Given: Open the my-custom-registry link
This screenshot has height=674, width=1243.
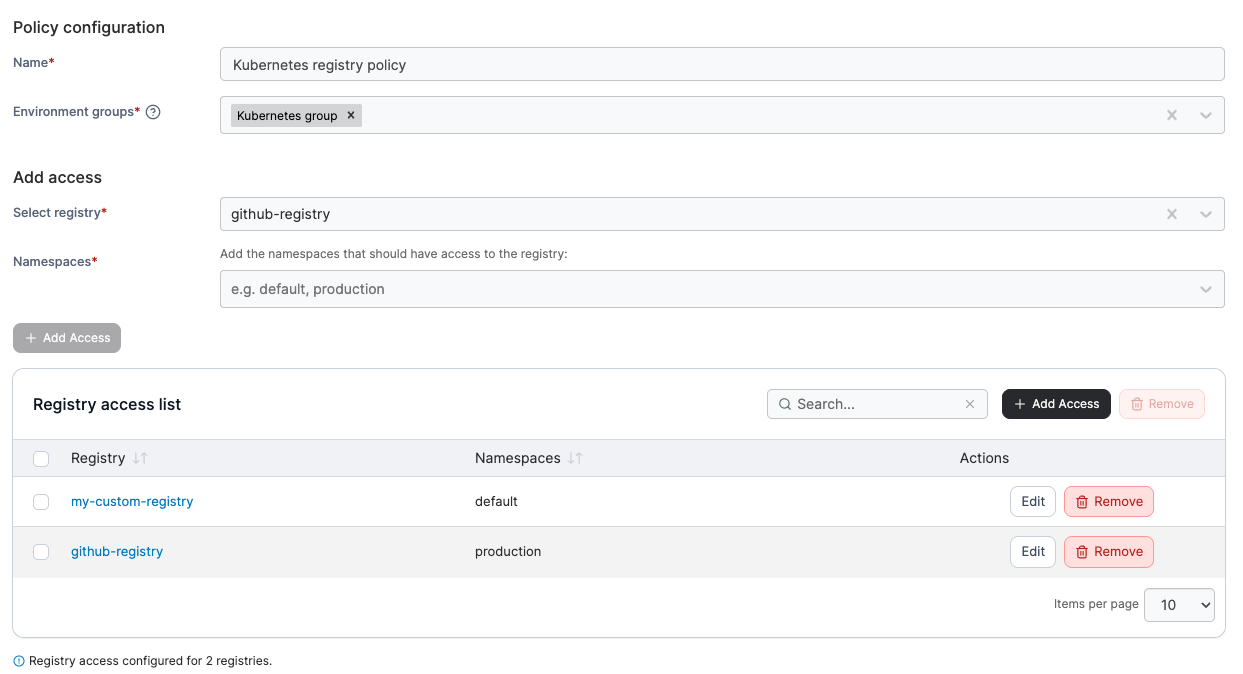Looking at the screenshot, I should 132,502.
